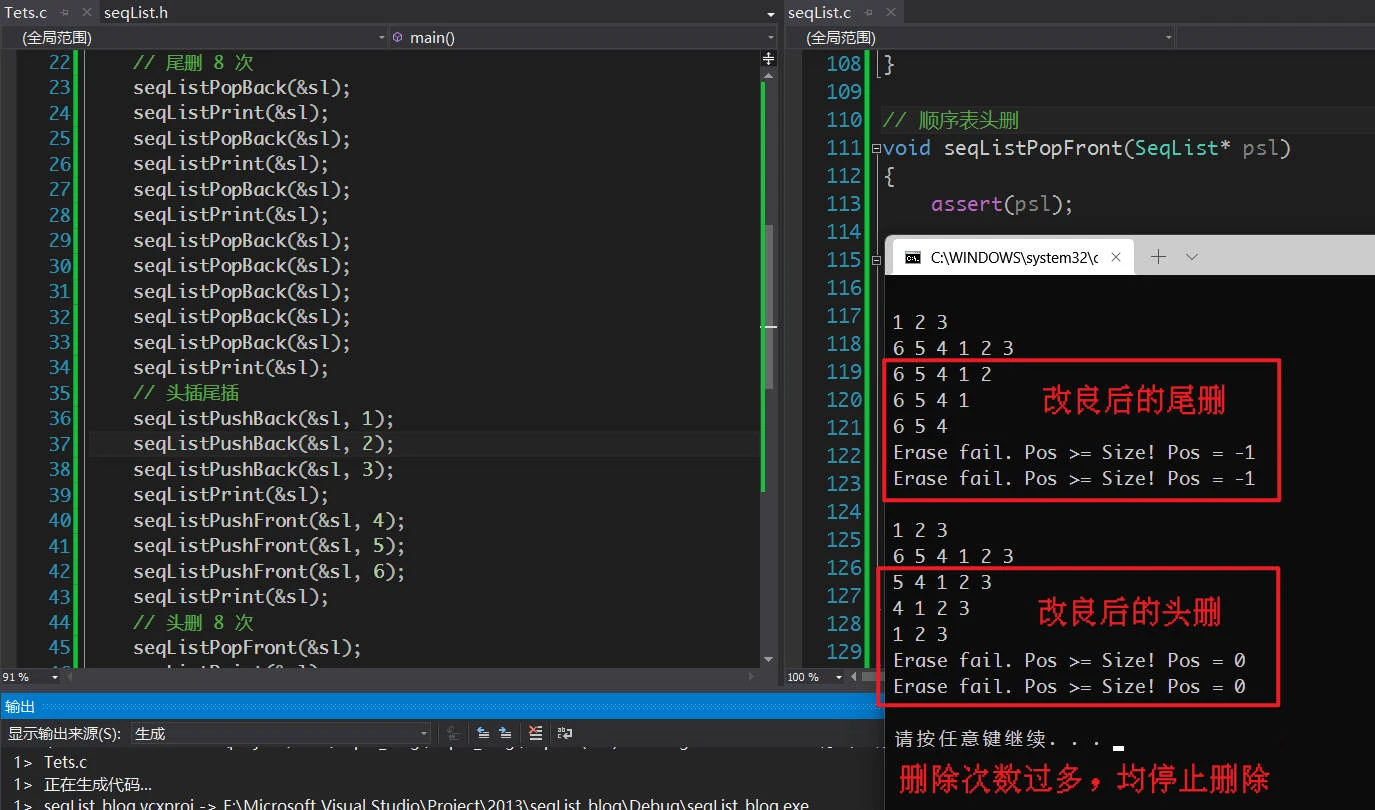1375x810 pixels.
Task: Pin the Tets.c tab
Action: point(66,13)
